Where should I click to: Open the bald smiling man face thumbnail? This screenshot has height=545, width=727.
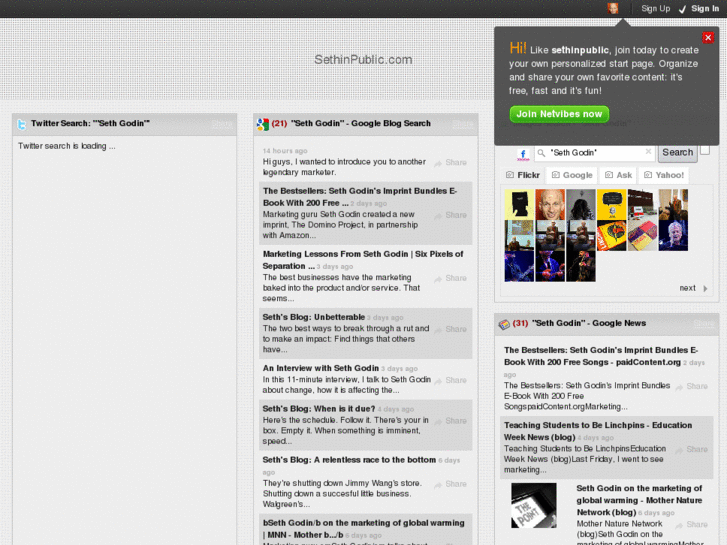[550, 205]
